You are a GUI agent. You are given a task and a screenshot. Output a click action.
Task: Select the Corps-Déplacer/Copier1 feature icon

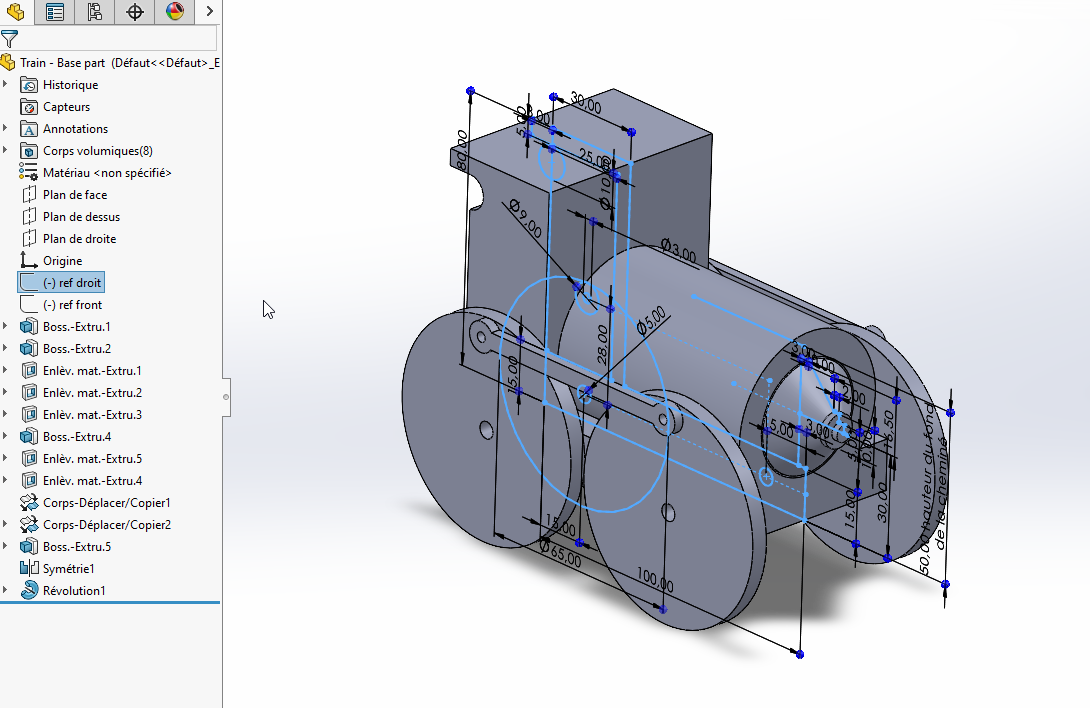point(29,503)
